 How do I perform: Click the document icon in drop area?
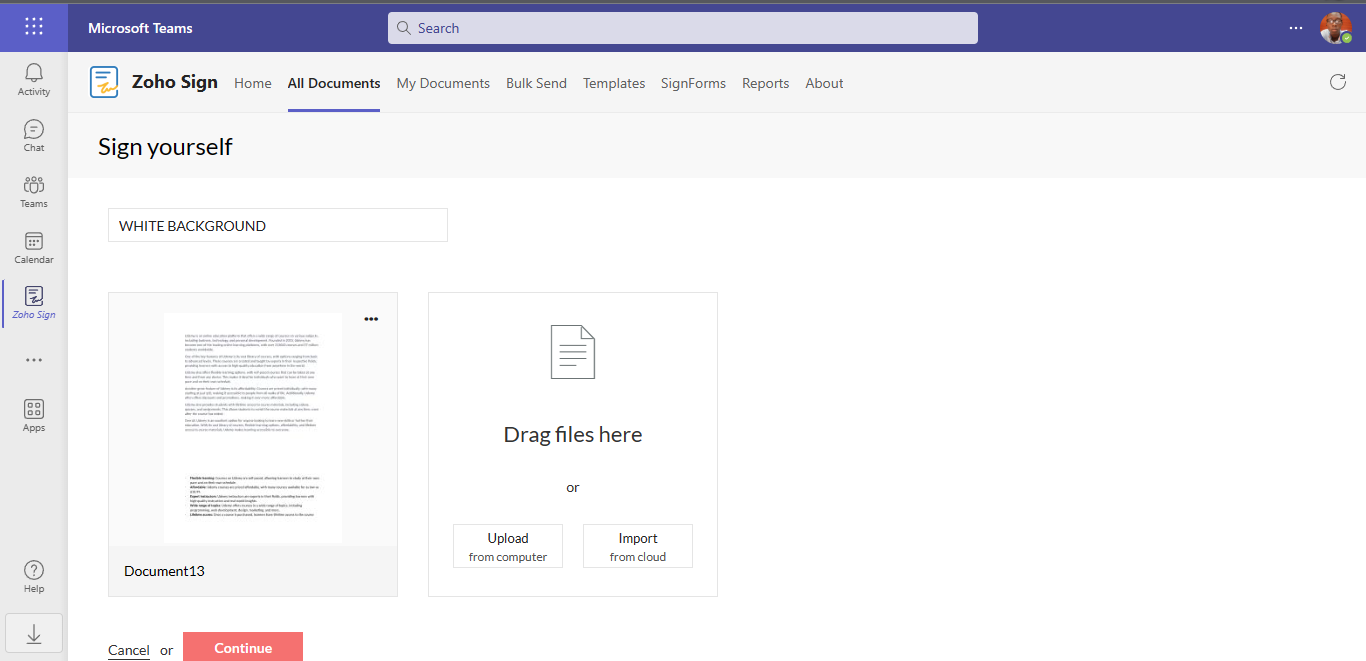573,352
